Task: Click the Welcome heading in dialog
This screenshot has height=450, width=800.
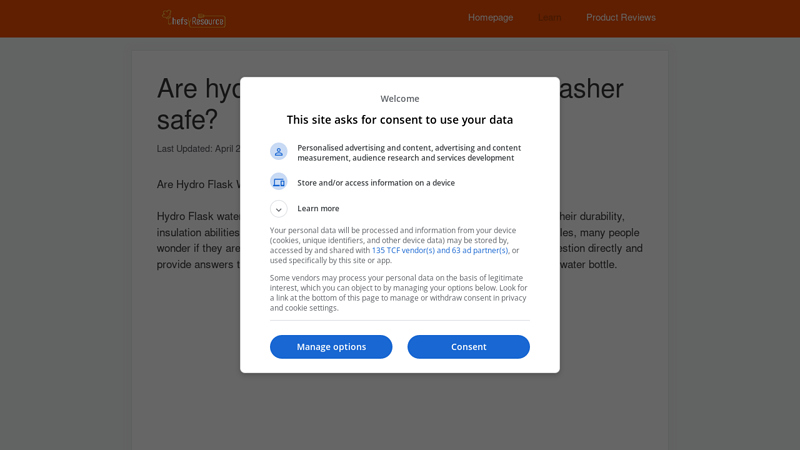Action: click(400, 98)
